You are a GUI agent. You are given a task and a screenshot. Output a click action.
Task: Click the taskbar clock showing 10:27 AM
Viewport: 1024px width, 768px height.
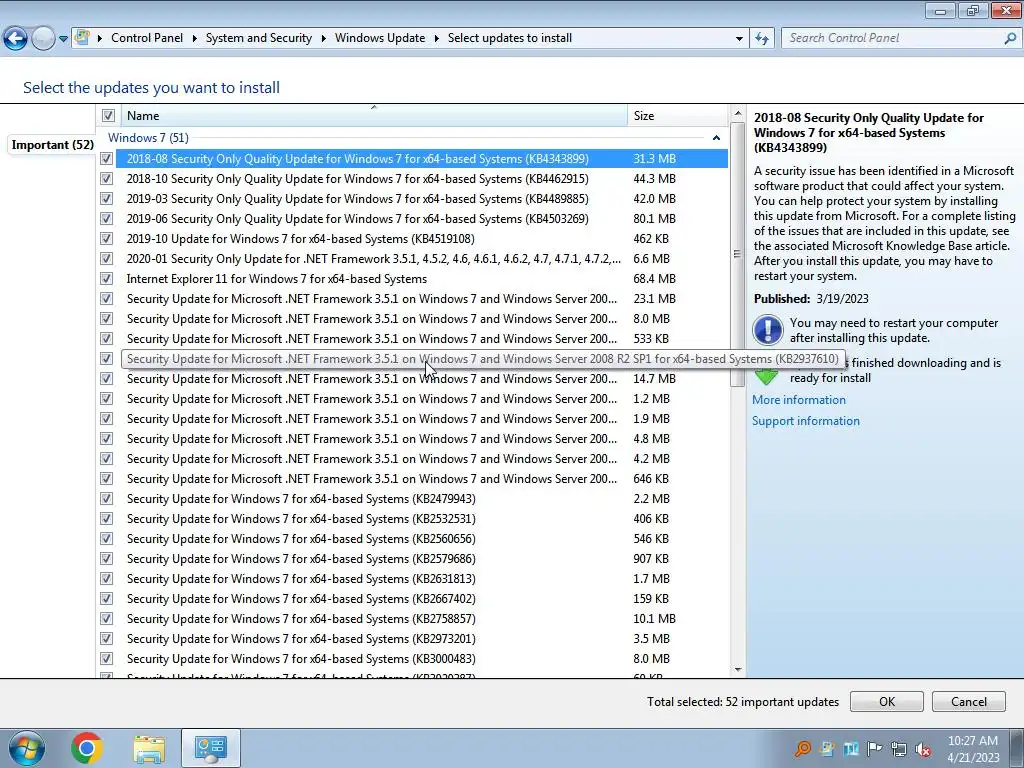pyautogui.click(x=973, y=749)
